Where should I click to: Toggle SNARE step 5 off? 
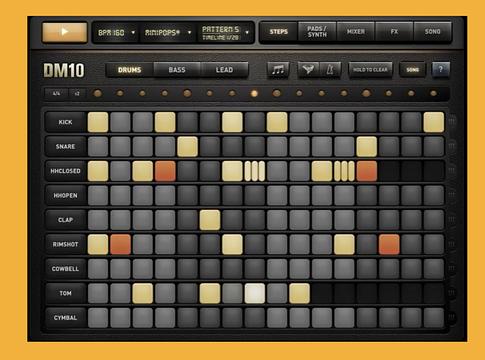(x=187, y=146)
